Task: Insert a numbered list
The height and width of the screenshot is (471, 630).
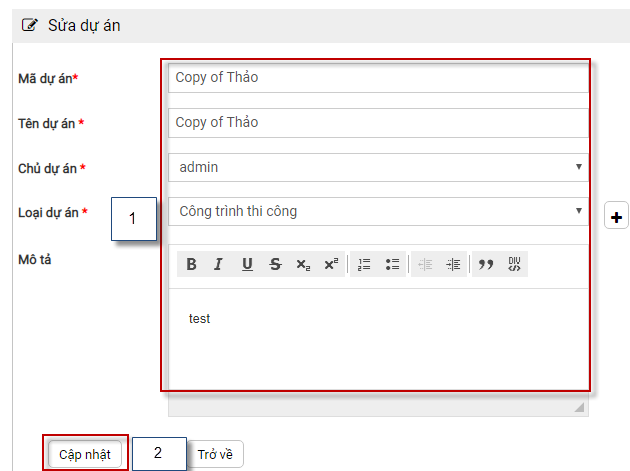Action: (364, 264)
